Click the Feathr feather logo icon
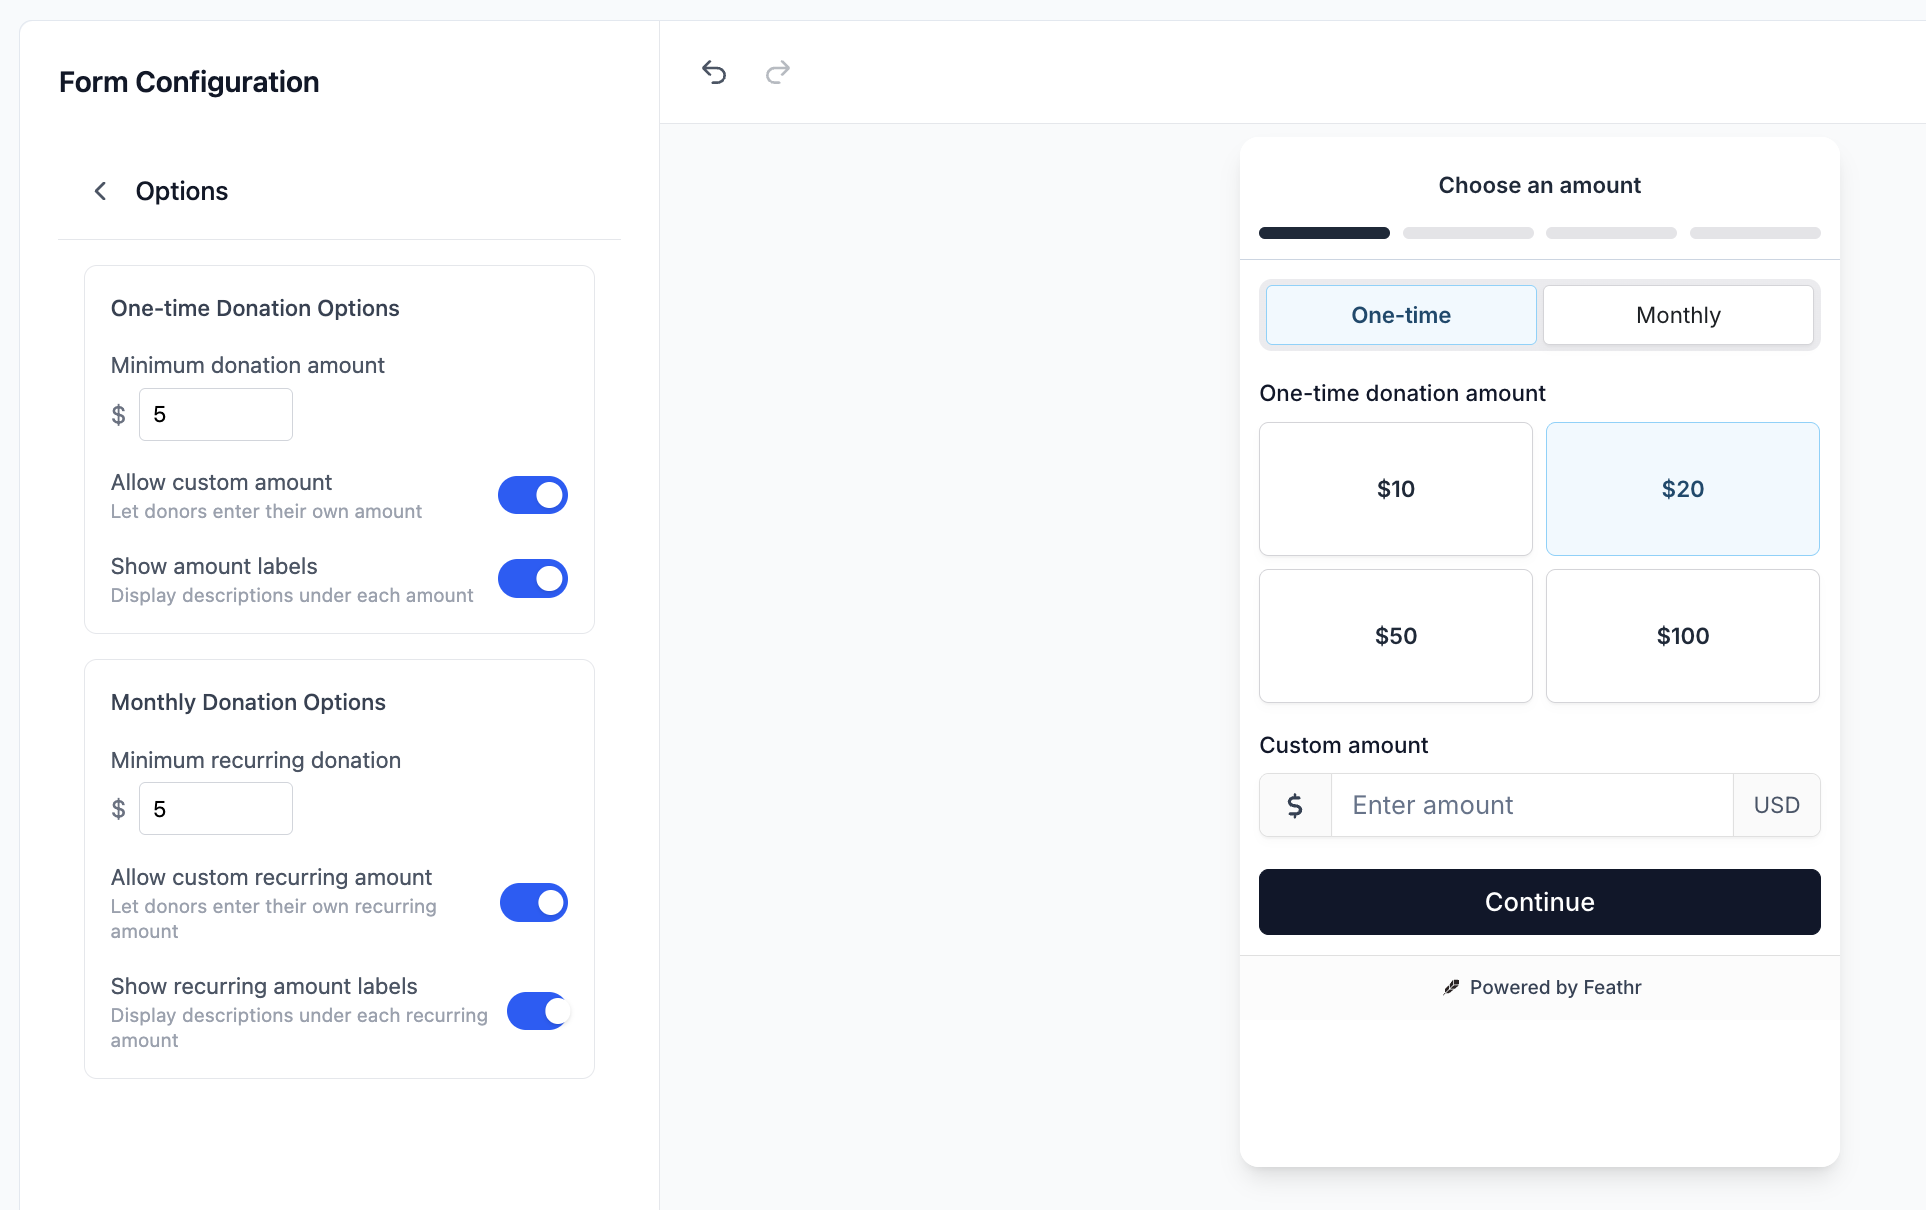This screenshot has height=1210, width=1926. coord(1451,987)
